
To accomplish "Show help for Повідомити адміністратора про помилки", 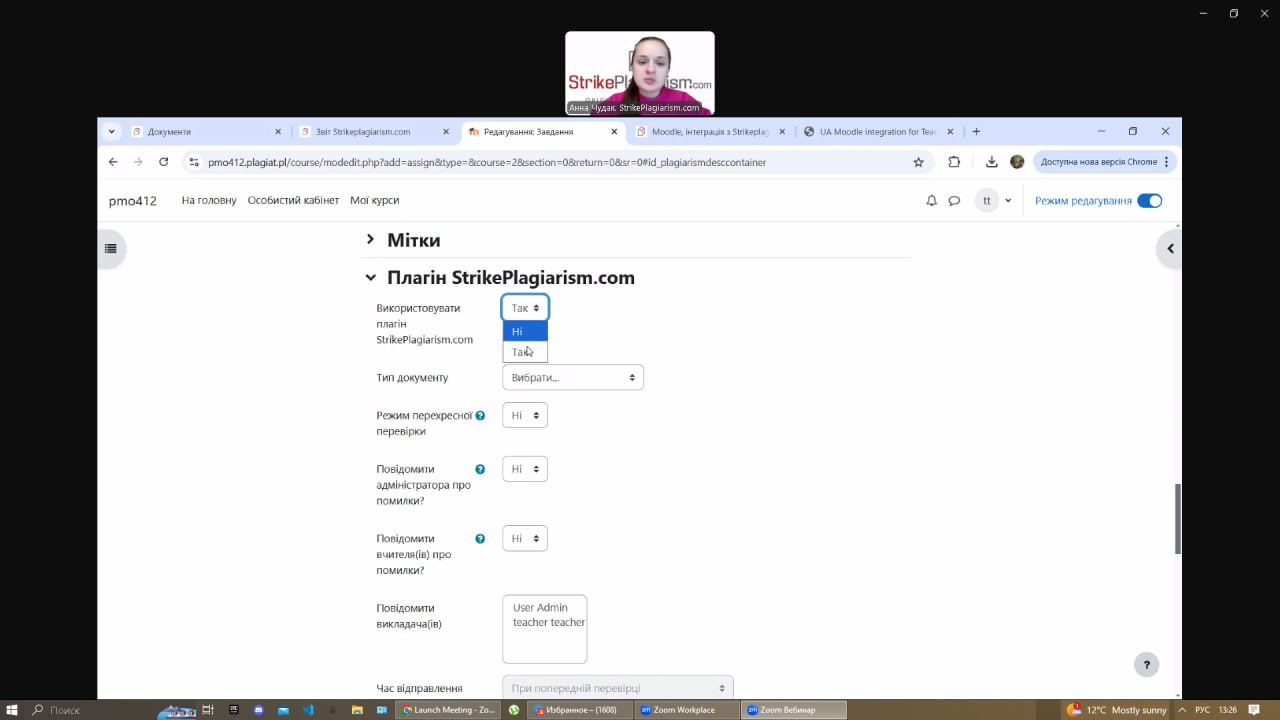I will (480, 469).
